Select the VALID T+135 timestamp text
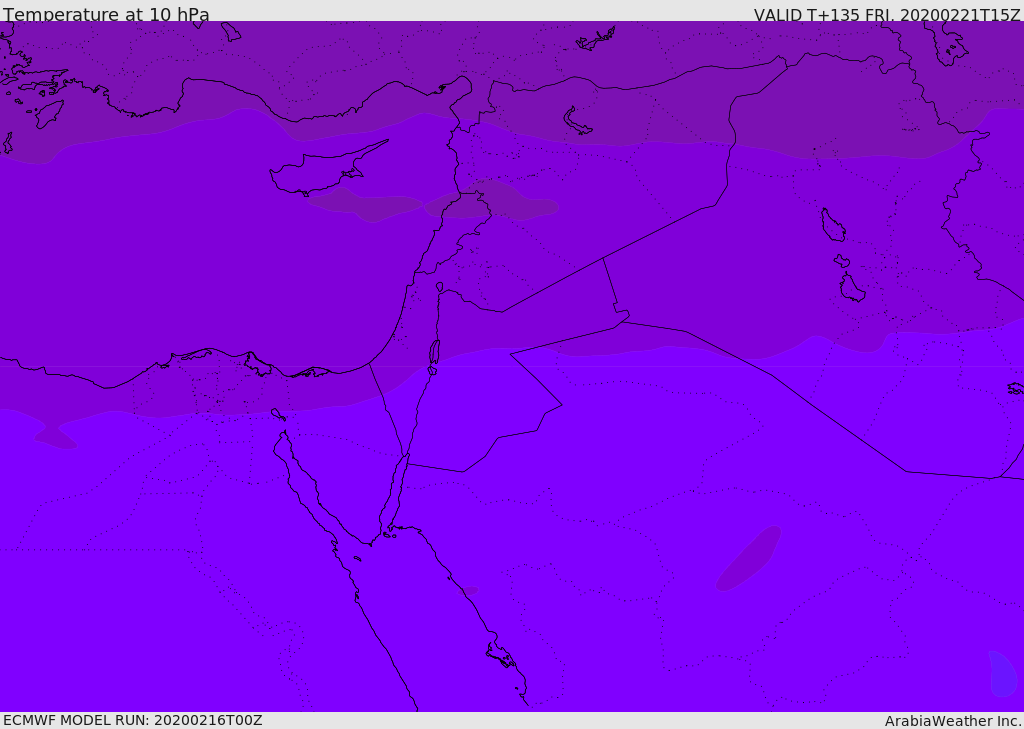Viewport: 1024px width, 729px height. (886, 15)
